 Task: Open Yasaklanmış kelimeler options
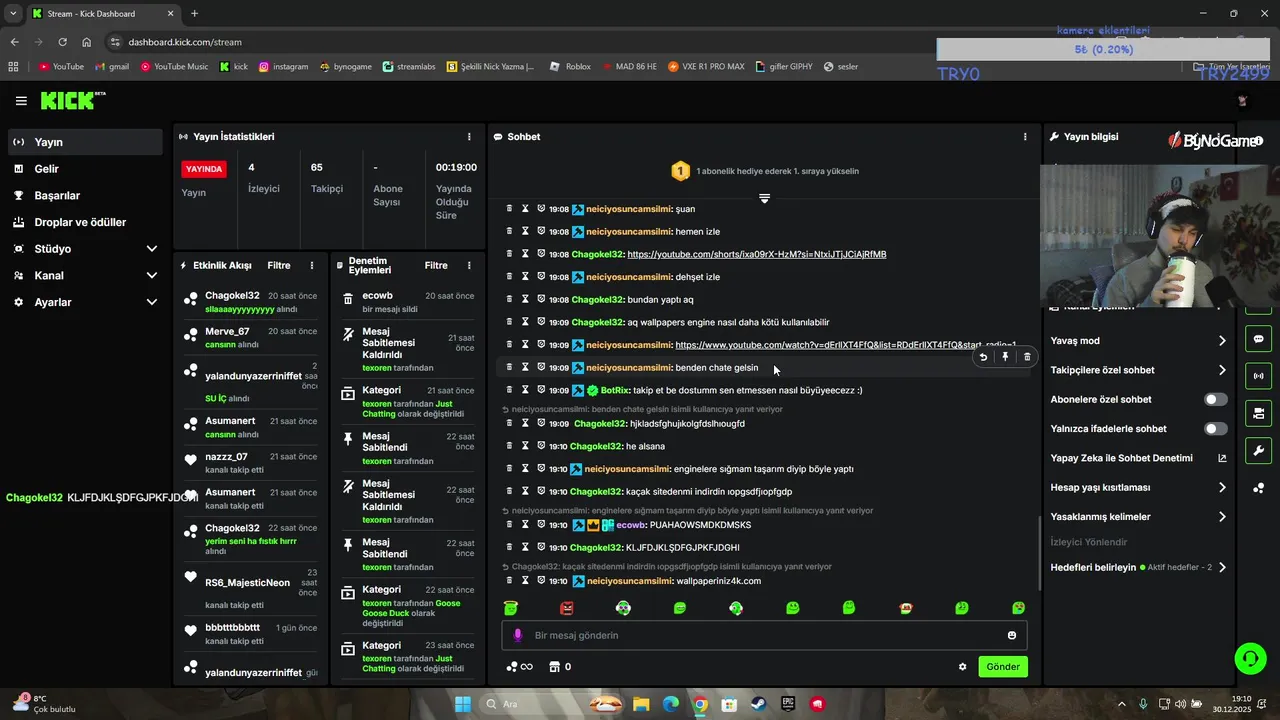(x=1222, y=517)
